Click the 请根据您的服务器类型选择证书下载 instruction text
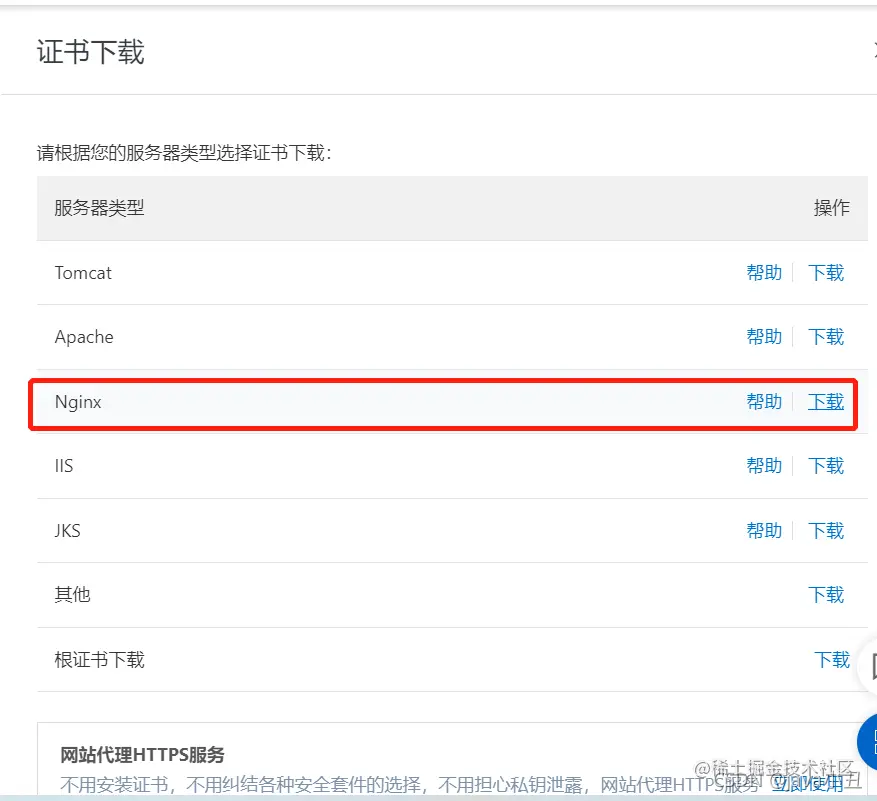877x801 pixels. tap(184, 153)
